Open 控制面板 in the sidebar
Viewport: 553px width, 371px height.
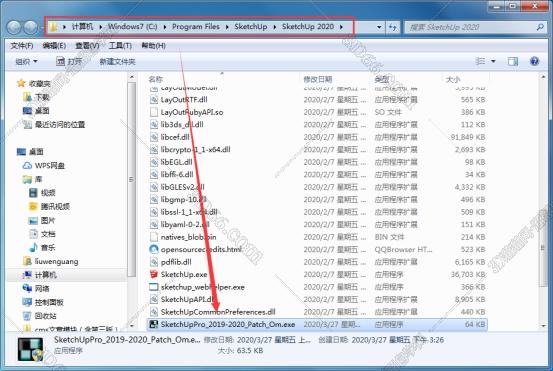coord(43,302)
